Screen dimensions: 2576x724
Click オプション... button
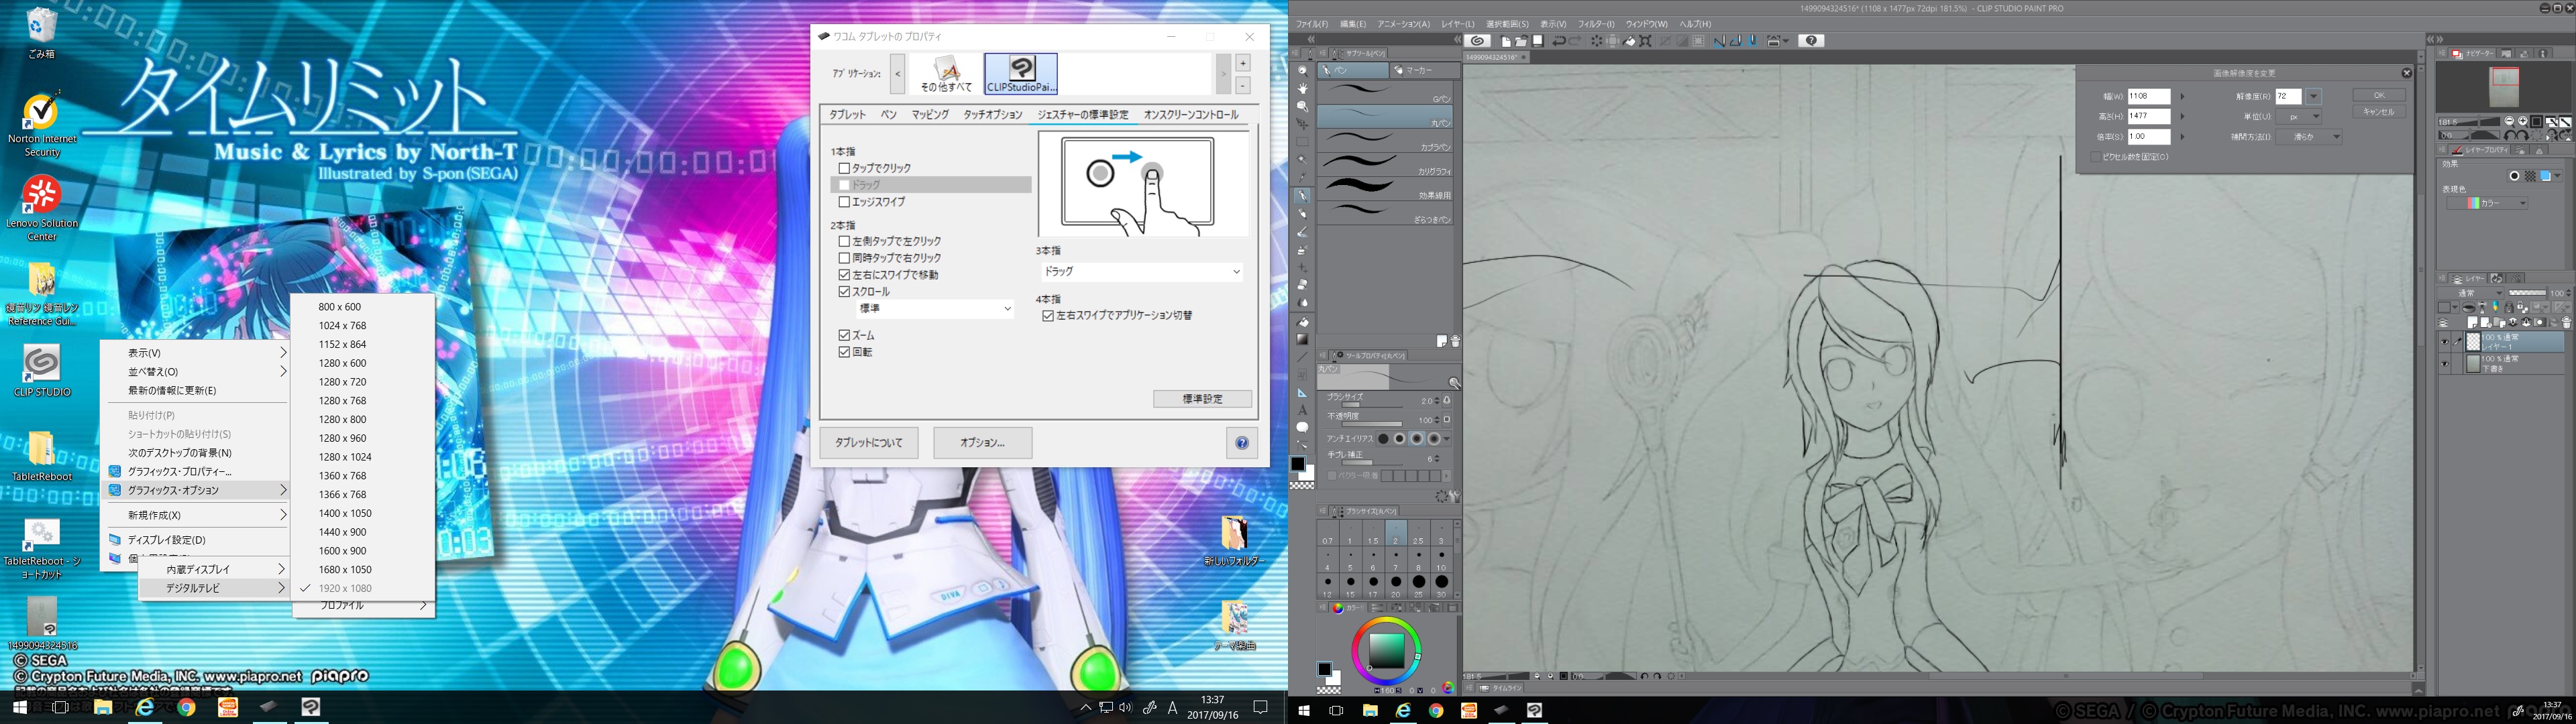click(982, 443)
